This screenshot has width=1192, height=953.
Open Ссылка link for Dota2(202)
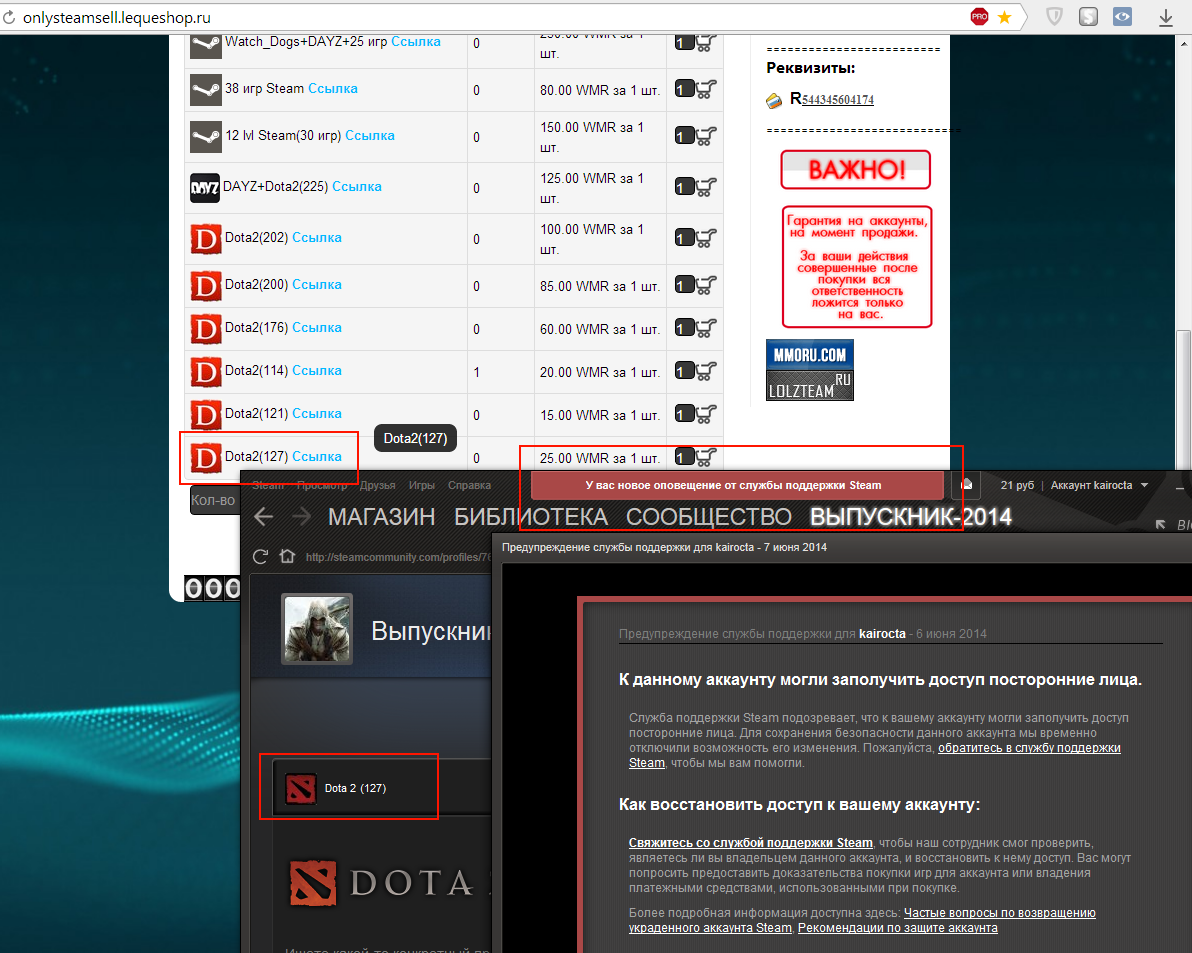(317, 237)
